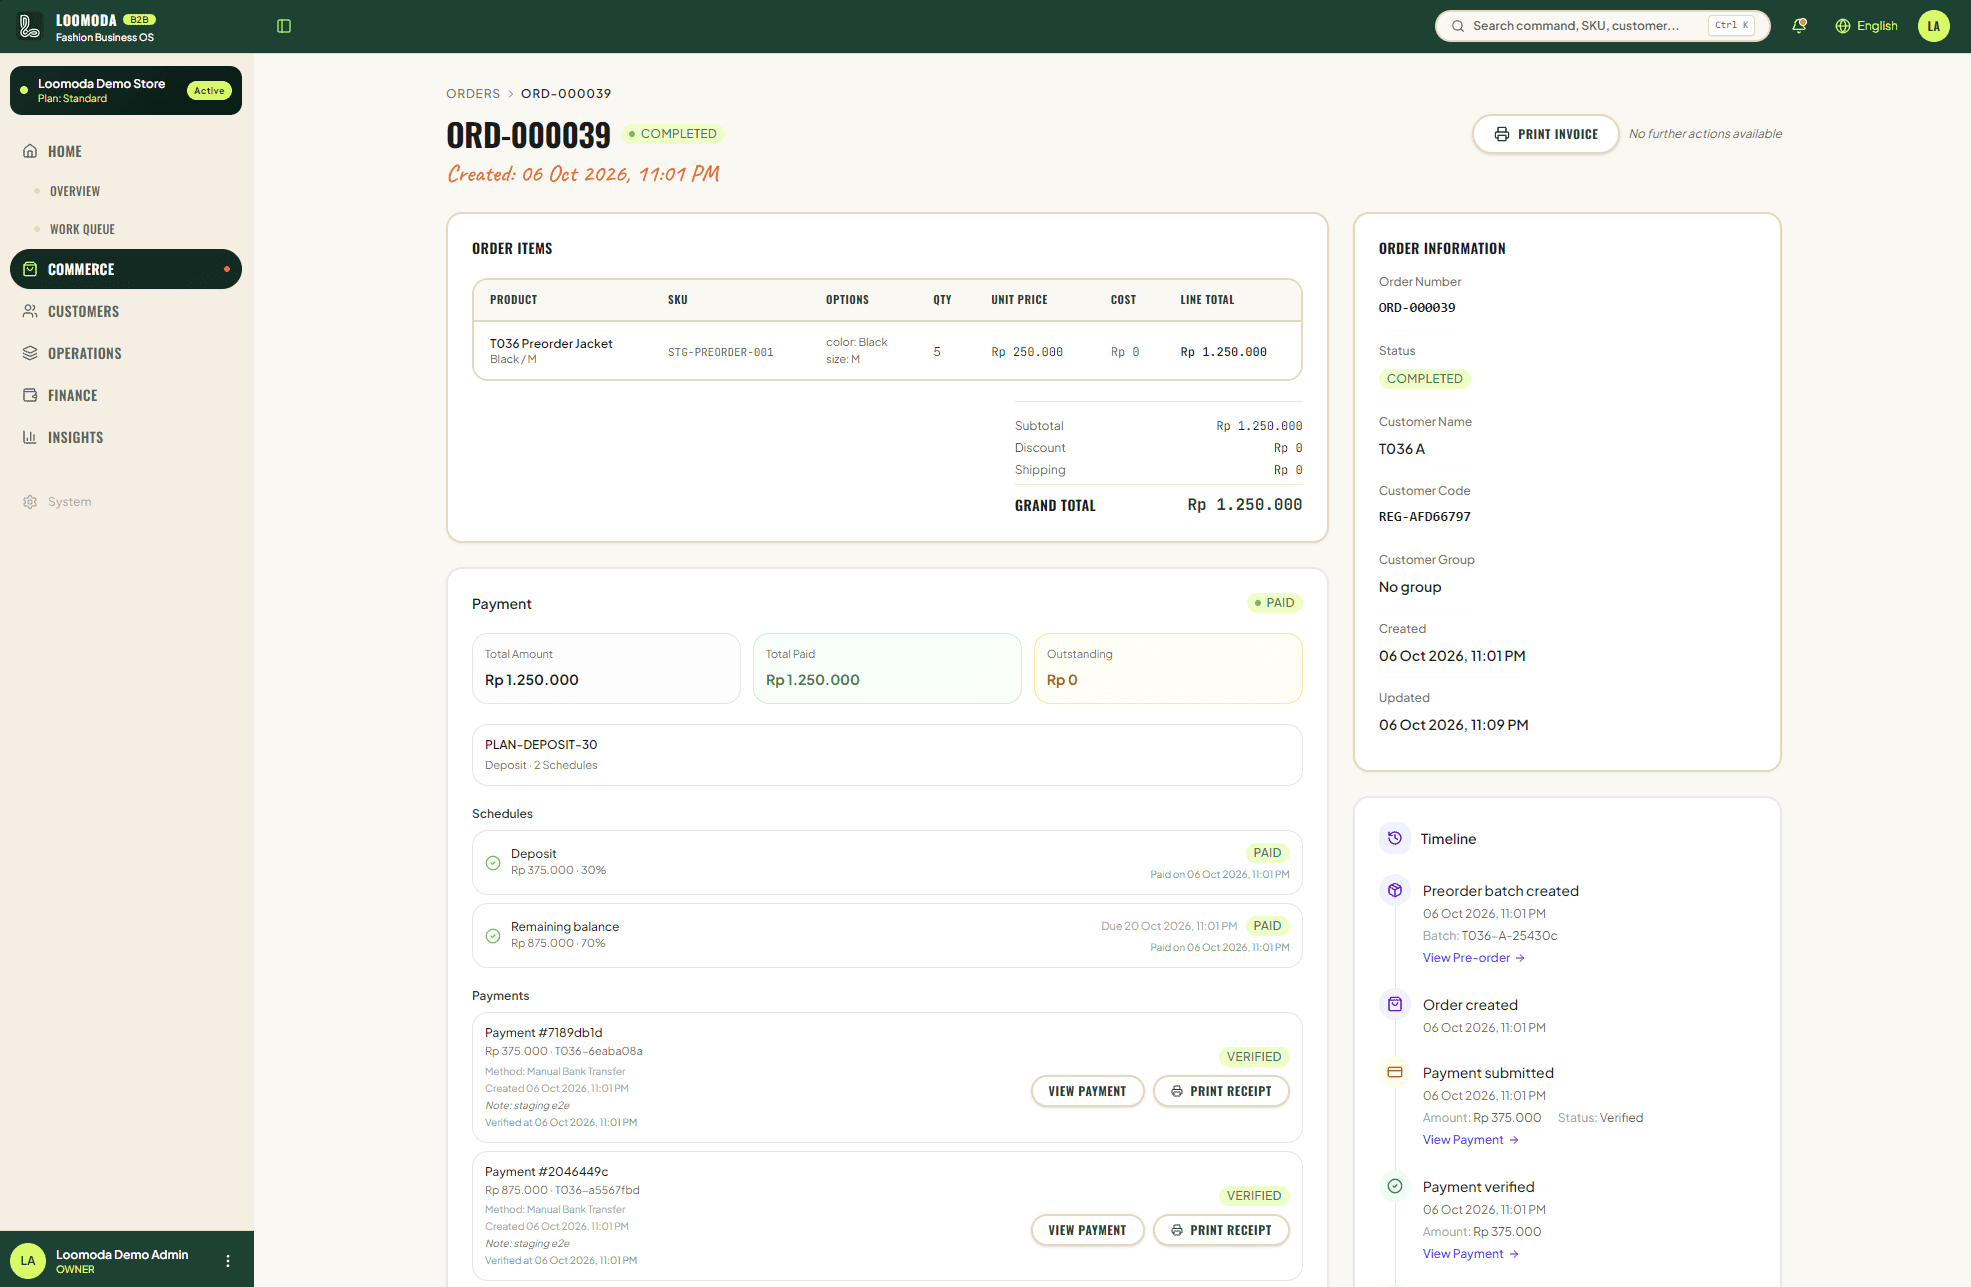The image size is (1971, 1287).
Task: Open the LA user avatar menu
Action: [1934, 26]
